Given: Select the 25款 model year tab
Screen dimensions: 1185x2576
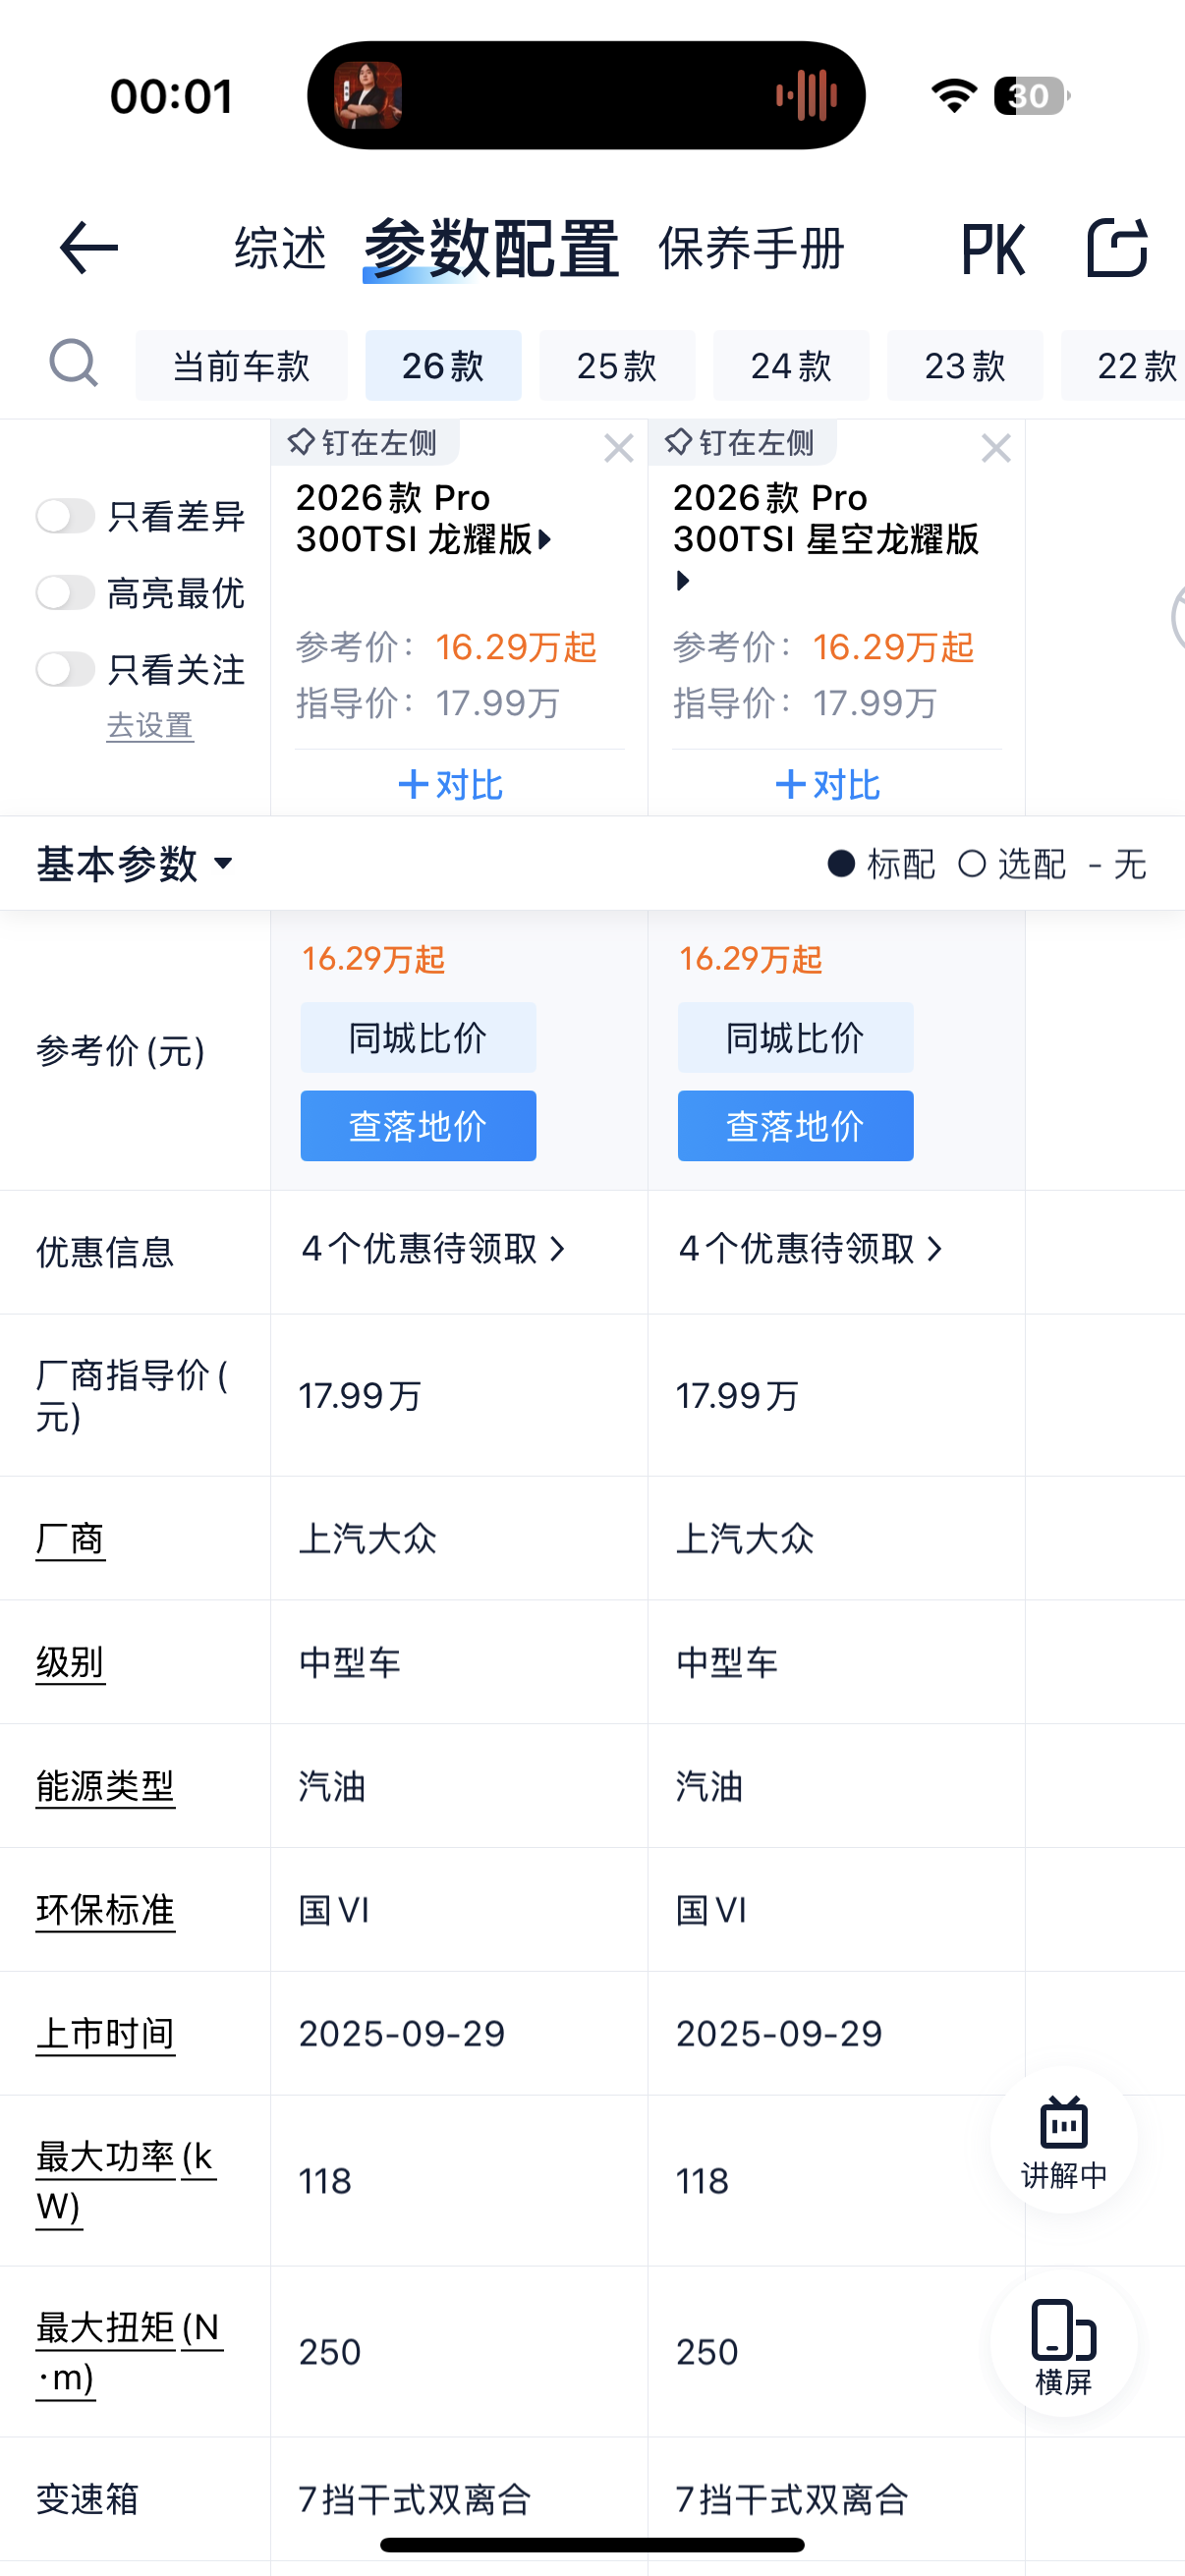Looking at the screenshot, I should (616, 366).
